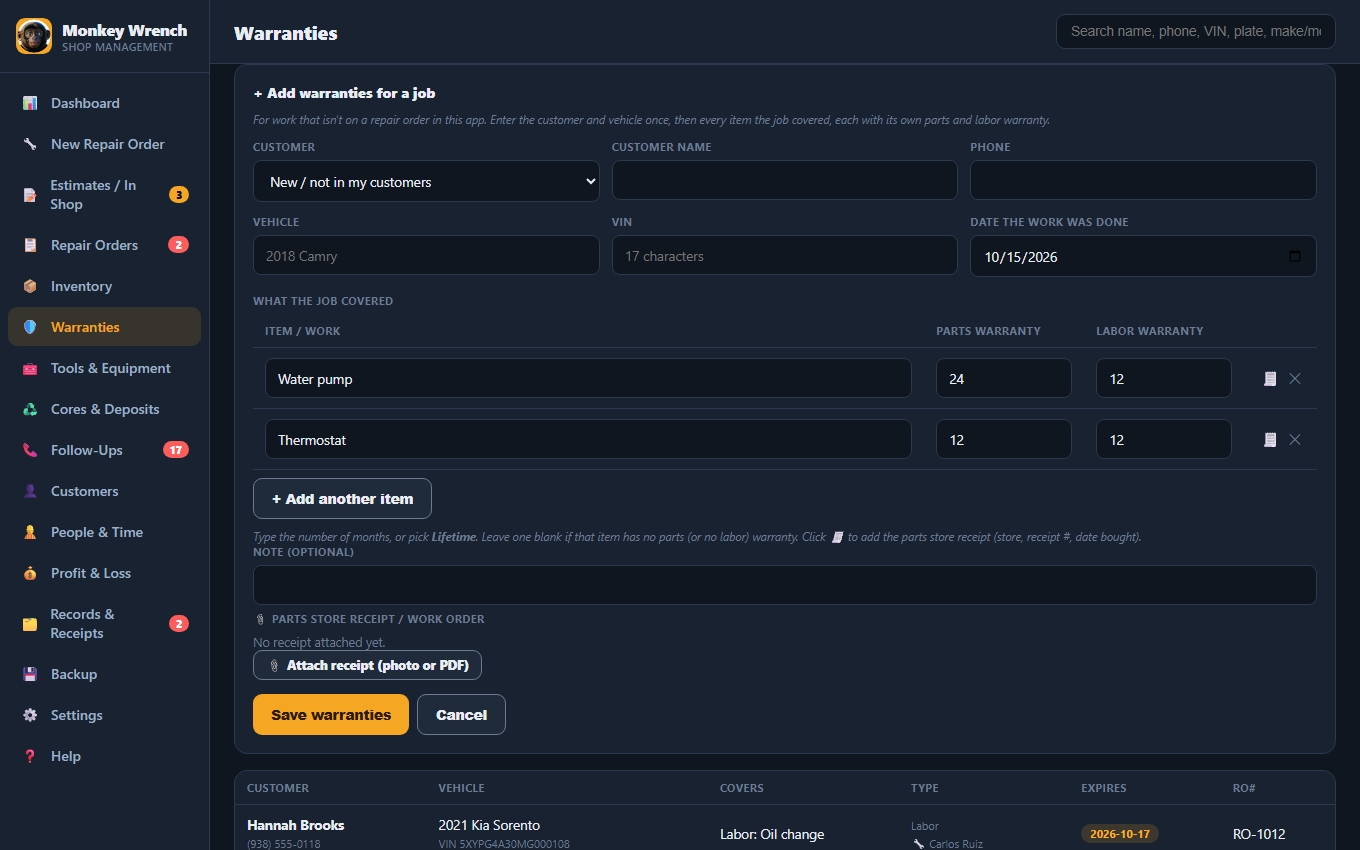Click repair order number RO-1012
The width and height of the screenshot is (1360, 850).
point(1259,834)
